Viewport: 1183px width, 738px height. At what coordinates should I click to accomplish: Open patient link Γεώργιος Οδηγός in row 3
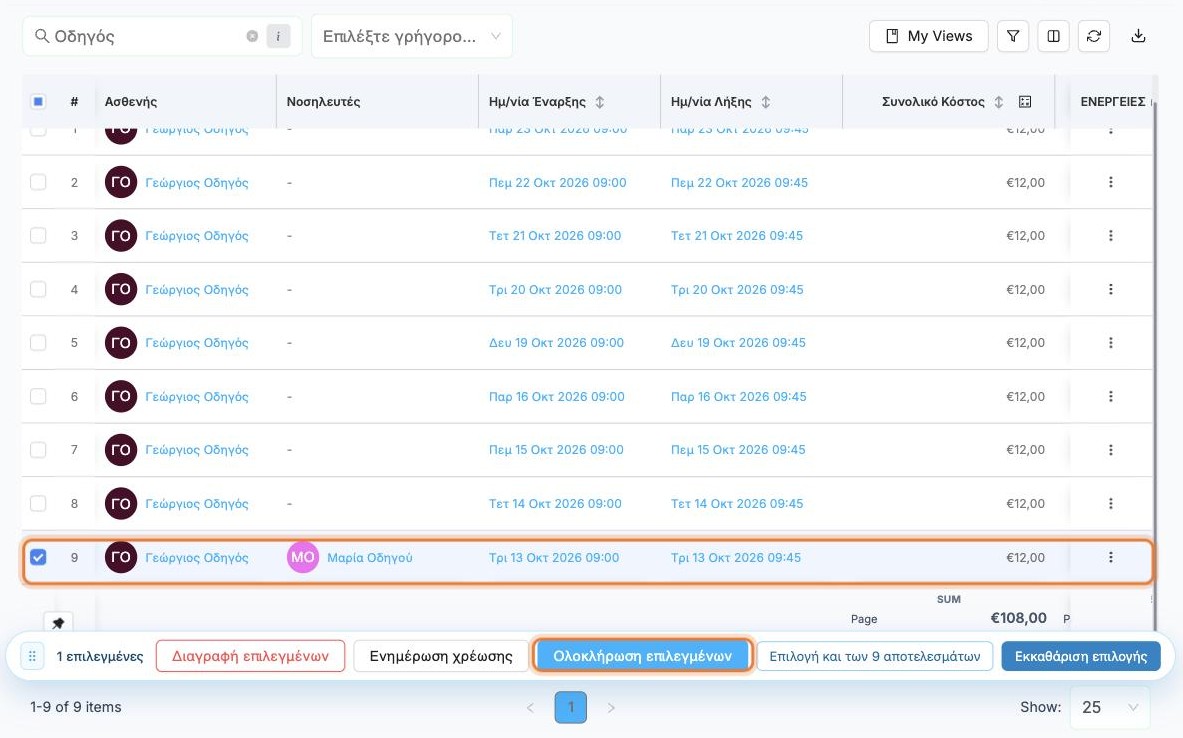[x=197, y=236]
